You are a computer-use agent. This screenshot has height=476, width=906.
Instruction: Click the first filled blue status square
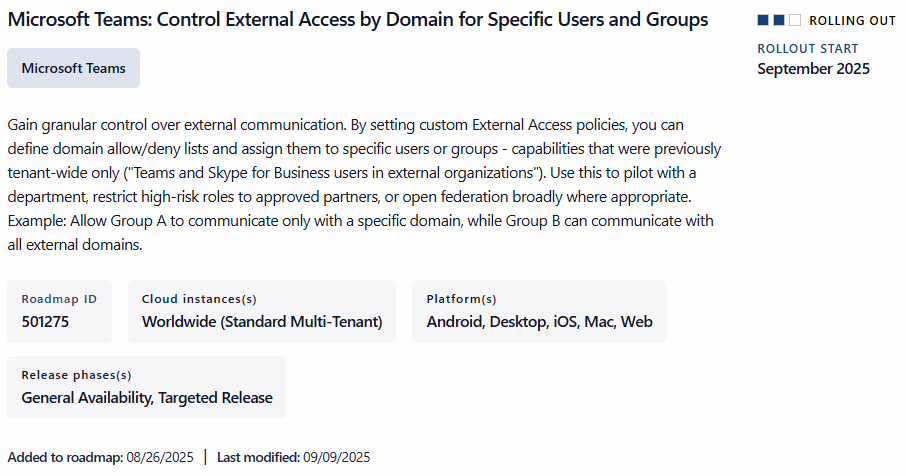tap(763, 20)
